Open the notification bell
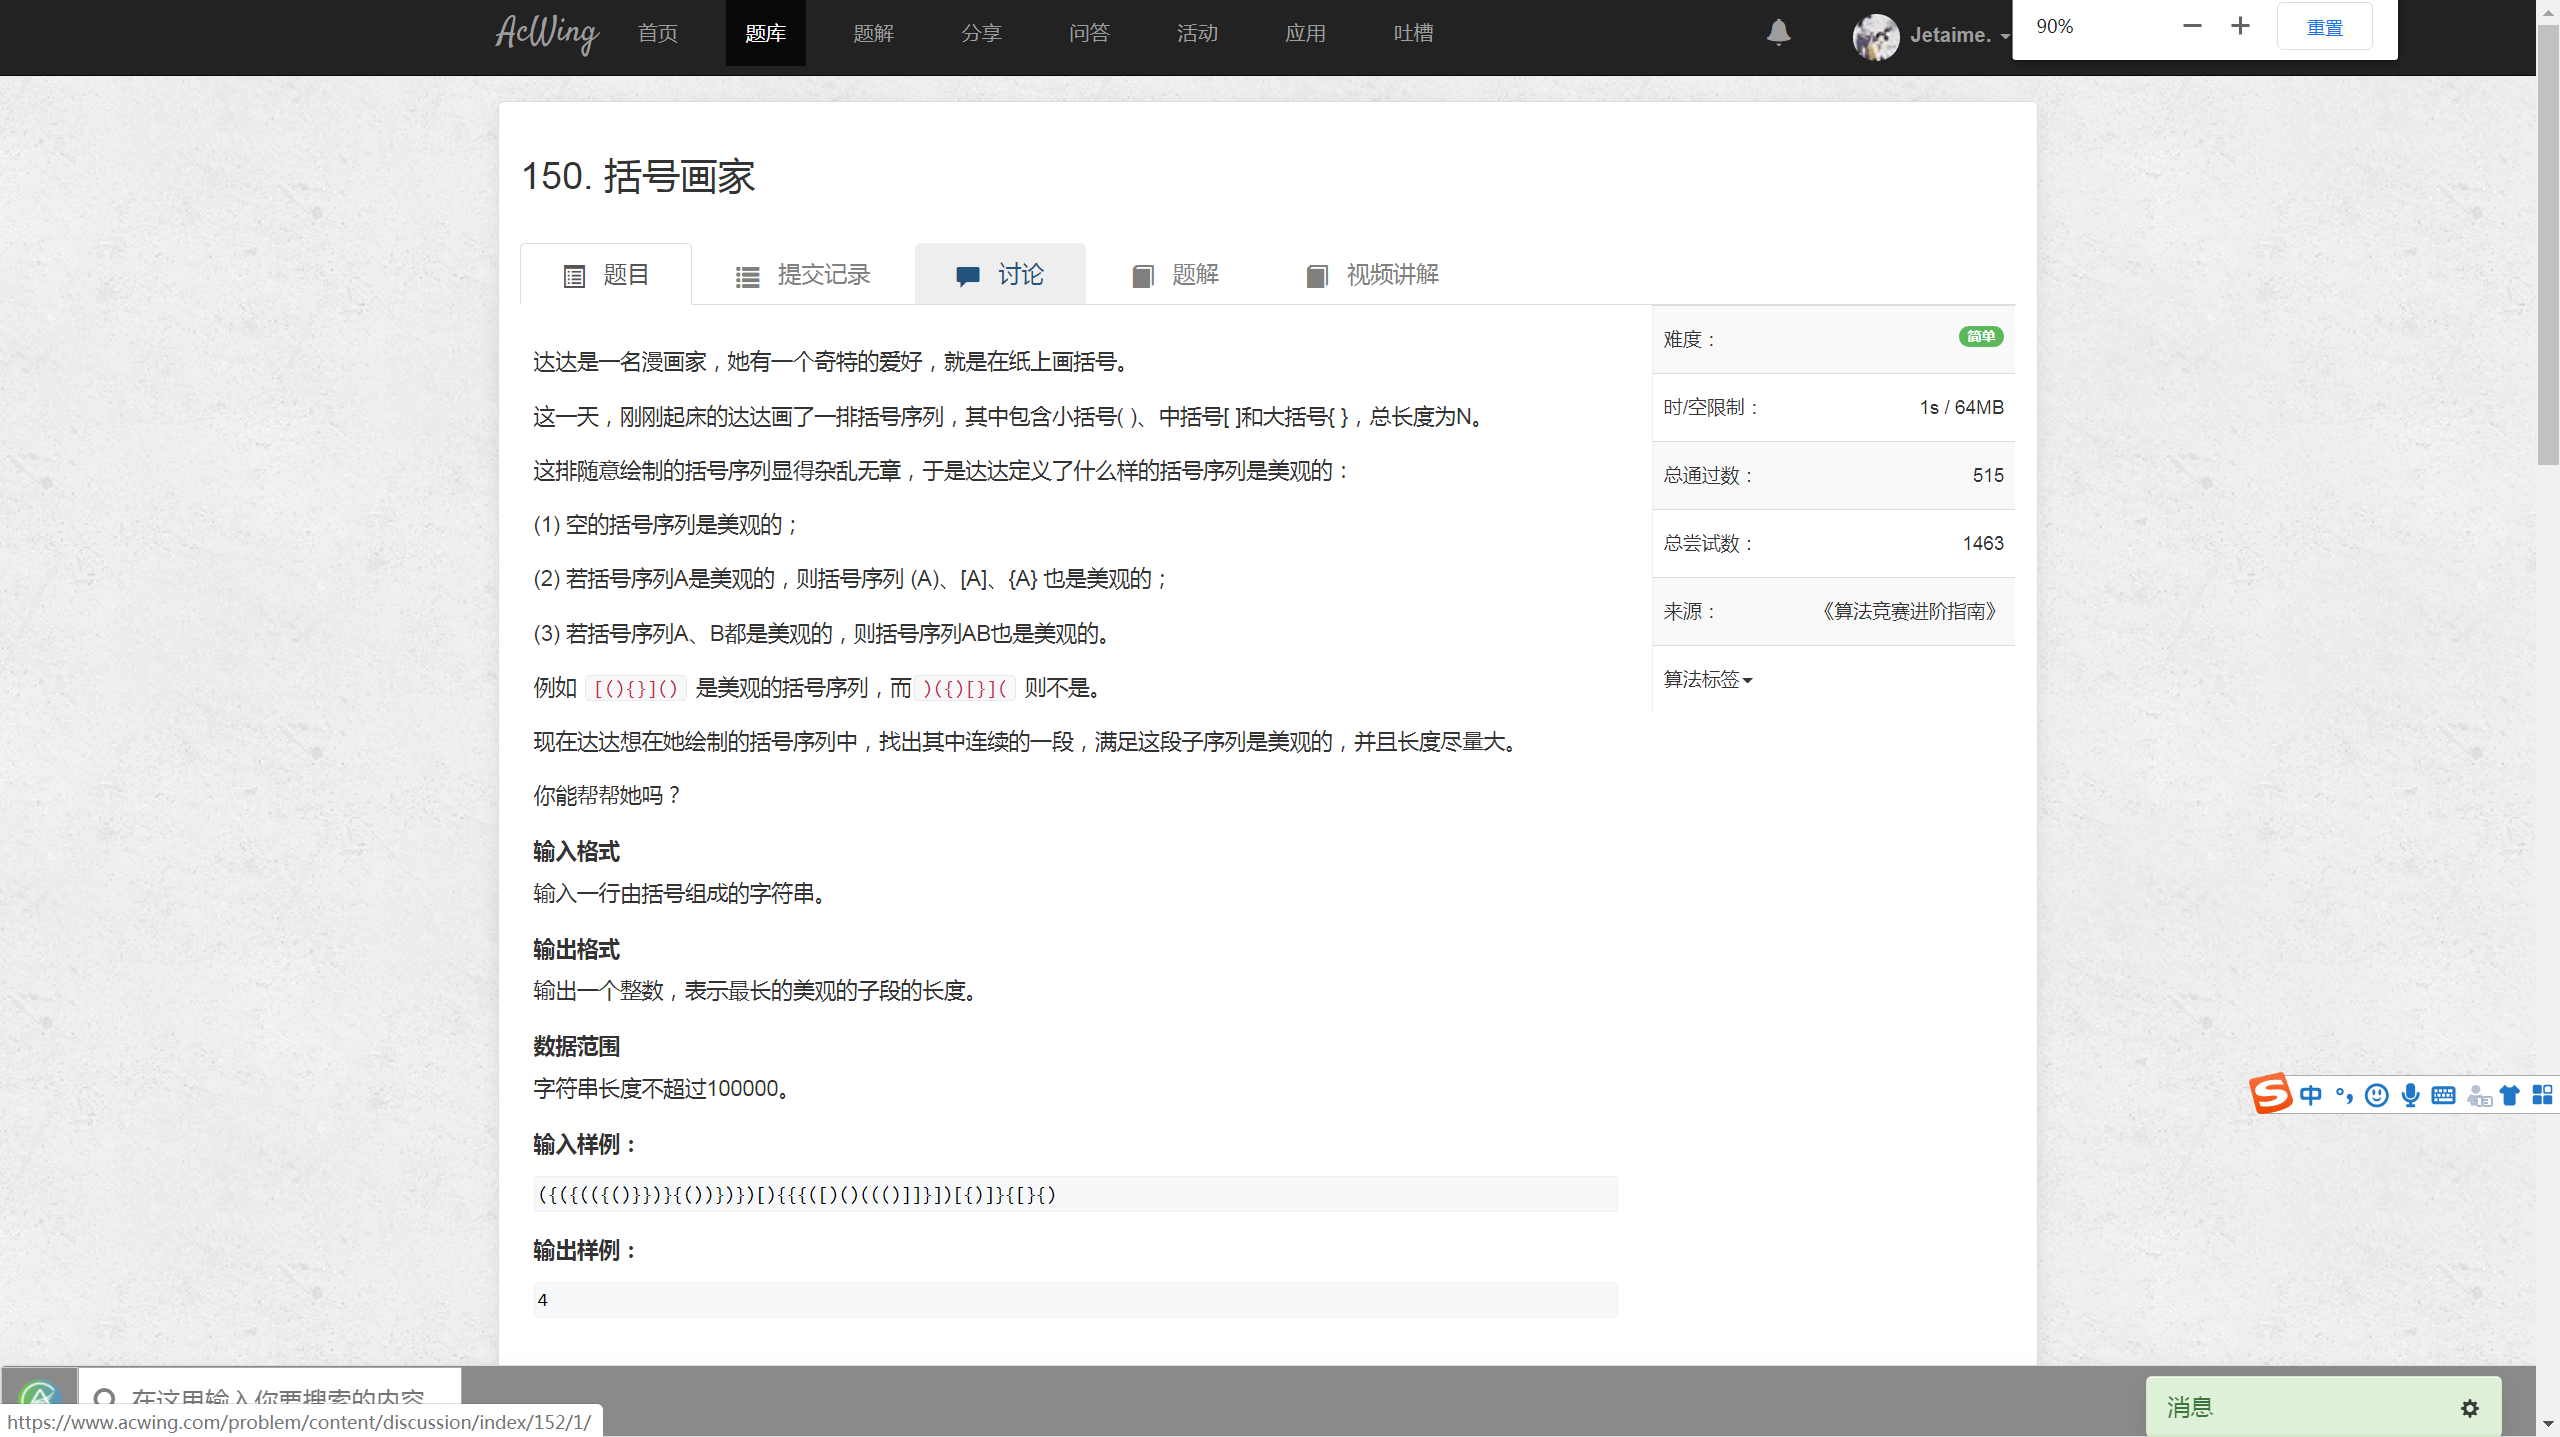The width and height of the screenshot is (2560, 1437). [1778, 33]
